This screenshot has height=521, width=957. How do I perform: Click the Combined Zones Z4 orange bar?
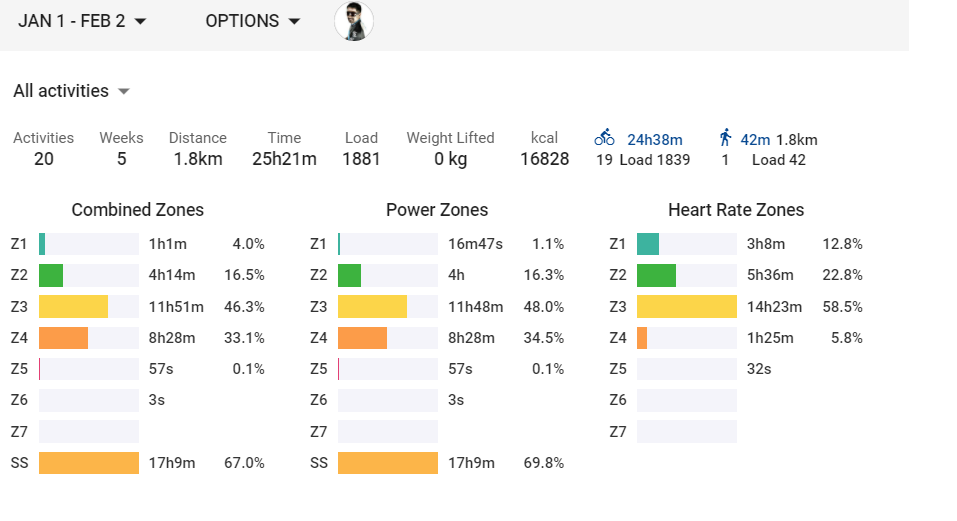63,338
